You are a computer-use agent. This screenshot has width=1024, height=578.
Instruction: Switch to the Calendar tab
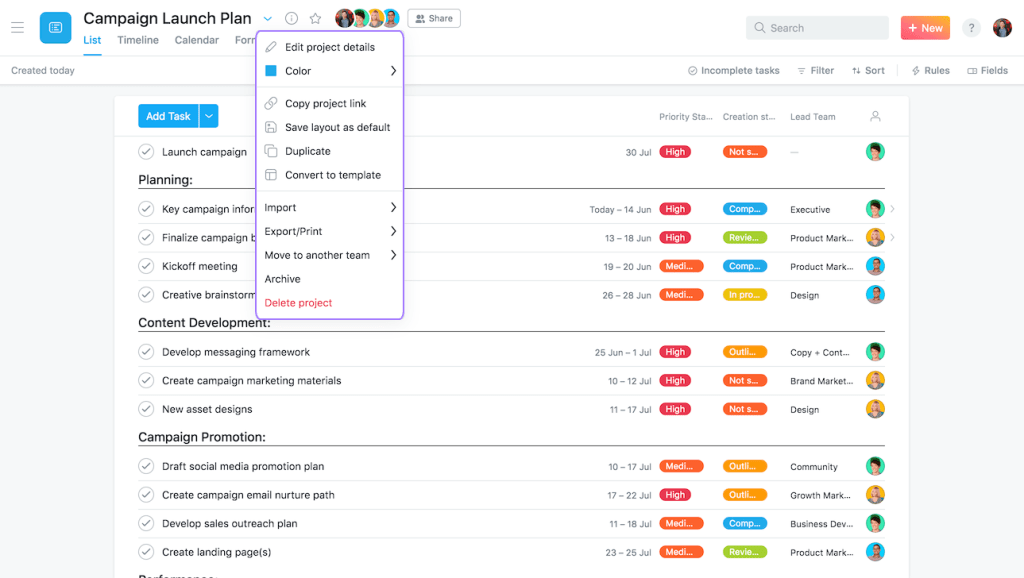197,40
